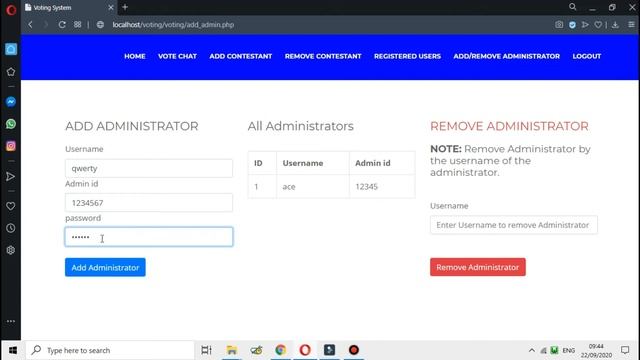Close the Voting System tab

[111, 7]
